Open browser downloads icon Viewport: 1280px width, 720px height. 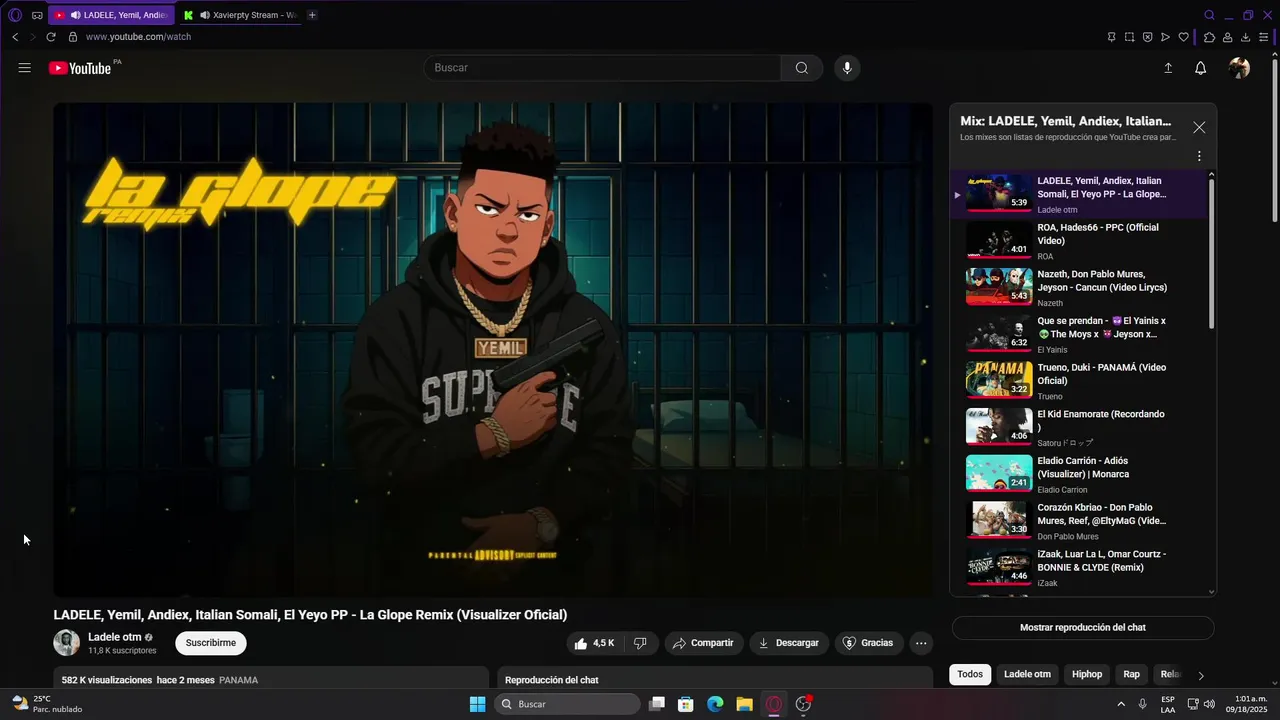(x=1245, y=37)
